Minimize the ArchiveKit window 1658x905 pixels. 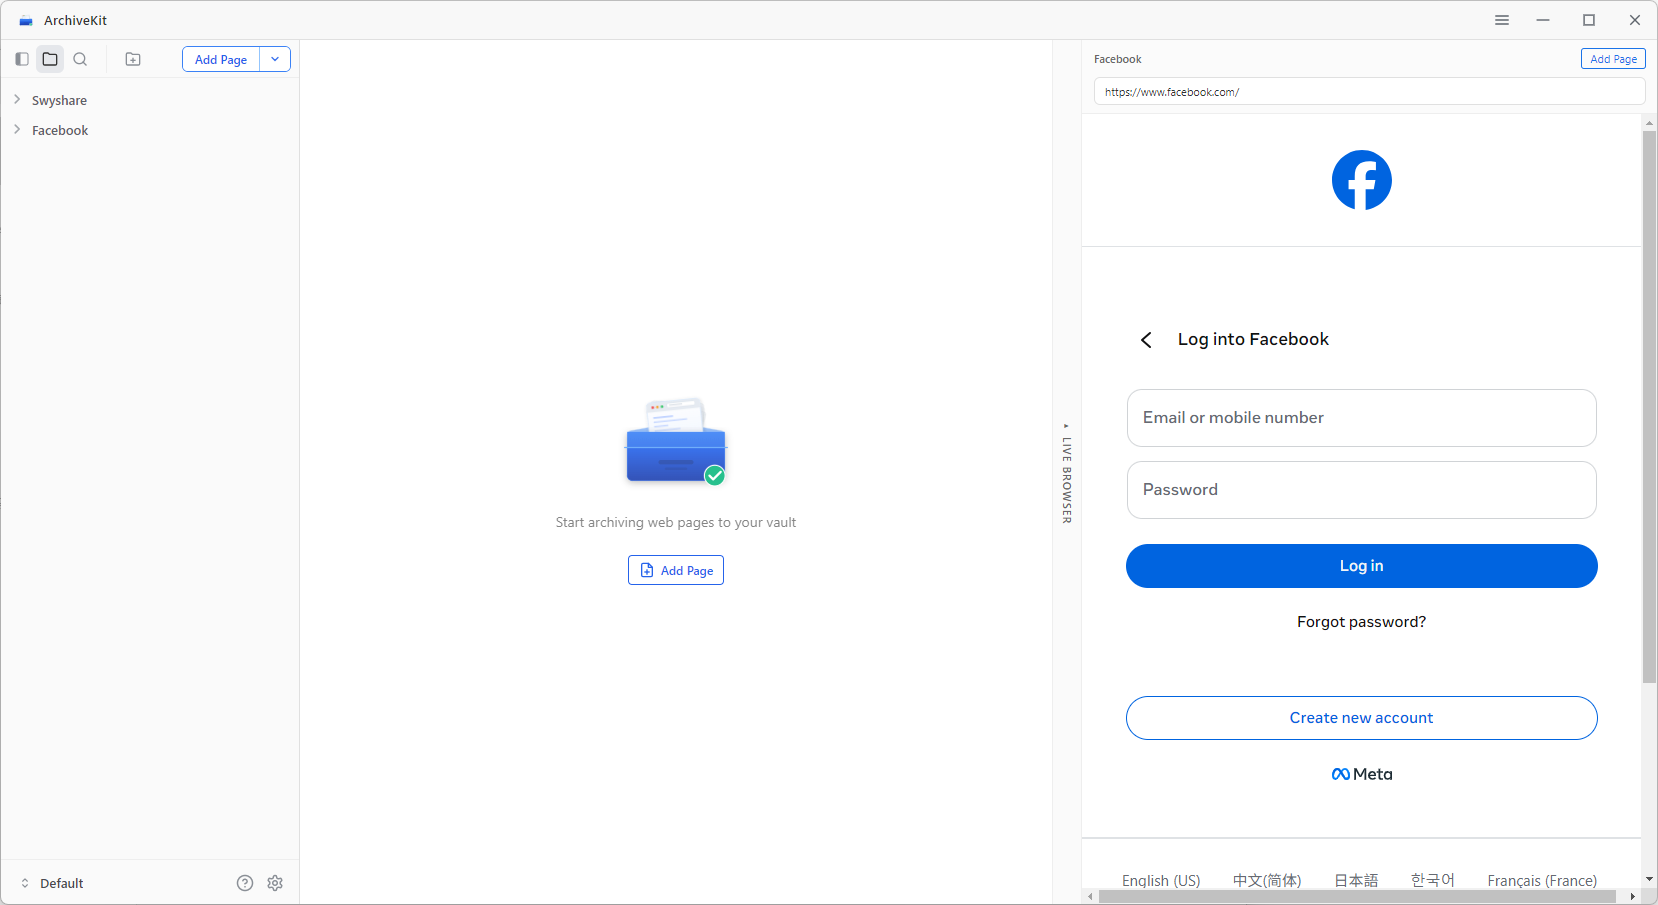tap(1543, 20)
